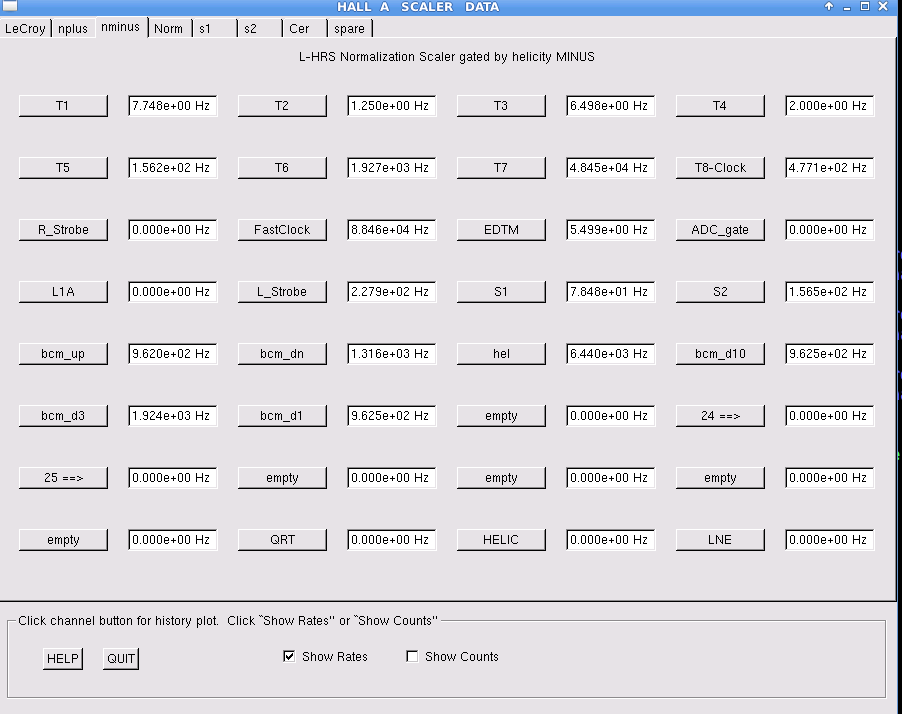Click the S2 rate 1.565e+02 Hz
Image resolution: width=902 pixels, height=714 pixels.
[x=830, y=292]
